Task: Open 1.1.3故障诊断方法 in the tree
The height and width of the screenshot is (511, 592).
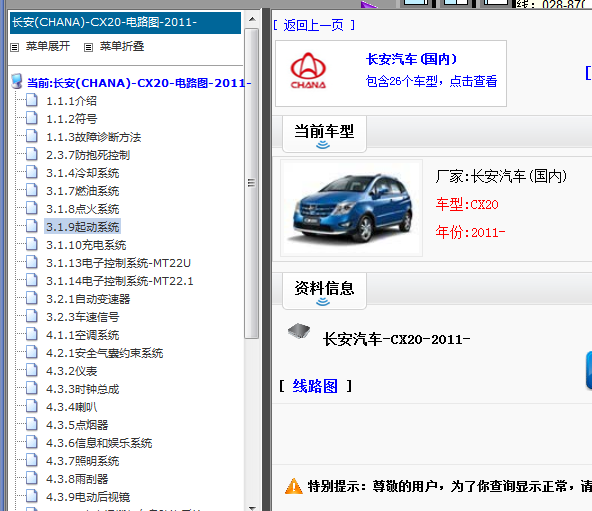Action: click(x=93, y=137)
